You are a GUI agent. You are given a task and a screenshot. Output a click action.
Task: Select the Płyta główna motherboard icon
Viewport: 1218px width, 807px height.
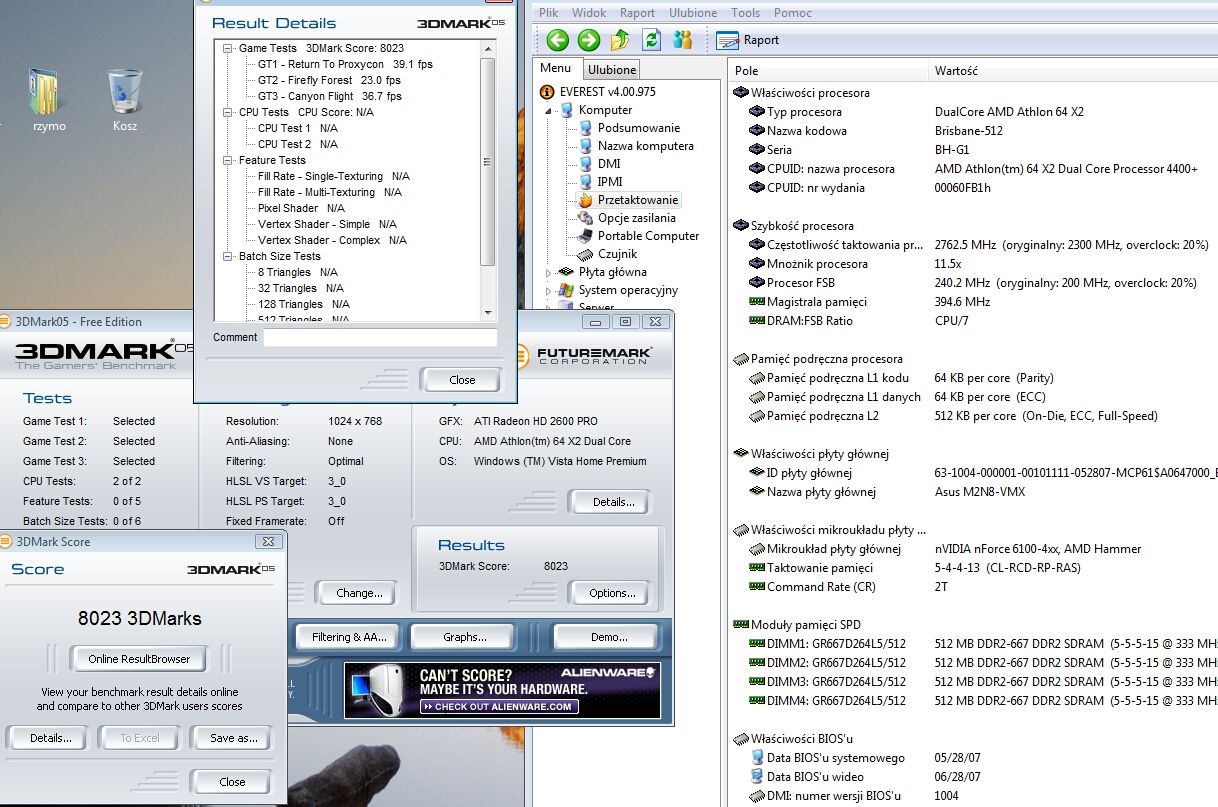(x=567, y=272)
